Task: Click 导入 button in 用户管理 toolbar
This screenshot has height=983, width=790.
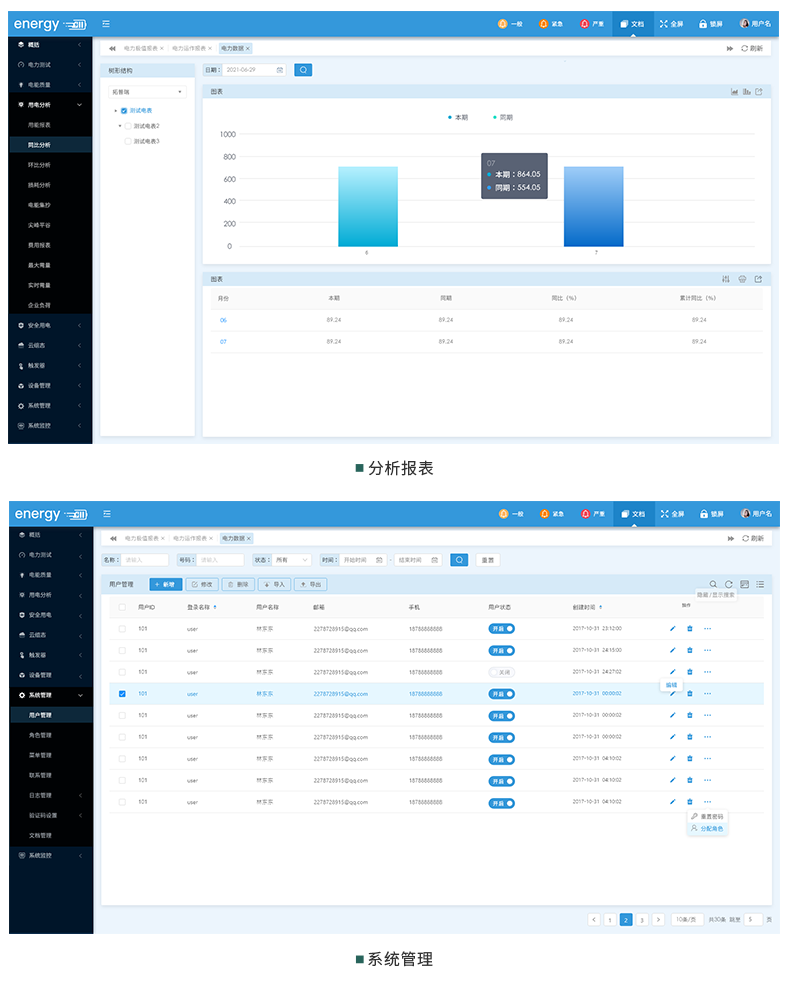Action: pos(275,584)
